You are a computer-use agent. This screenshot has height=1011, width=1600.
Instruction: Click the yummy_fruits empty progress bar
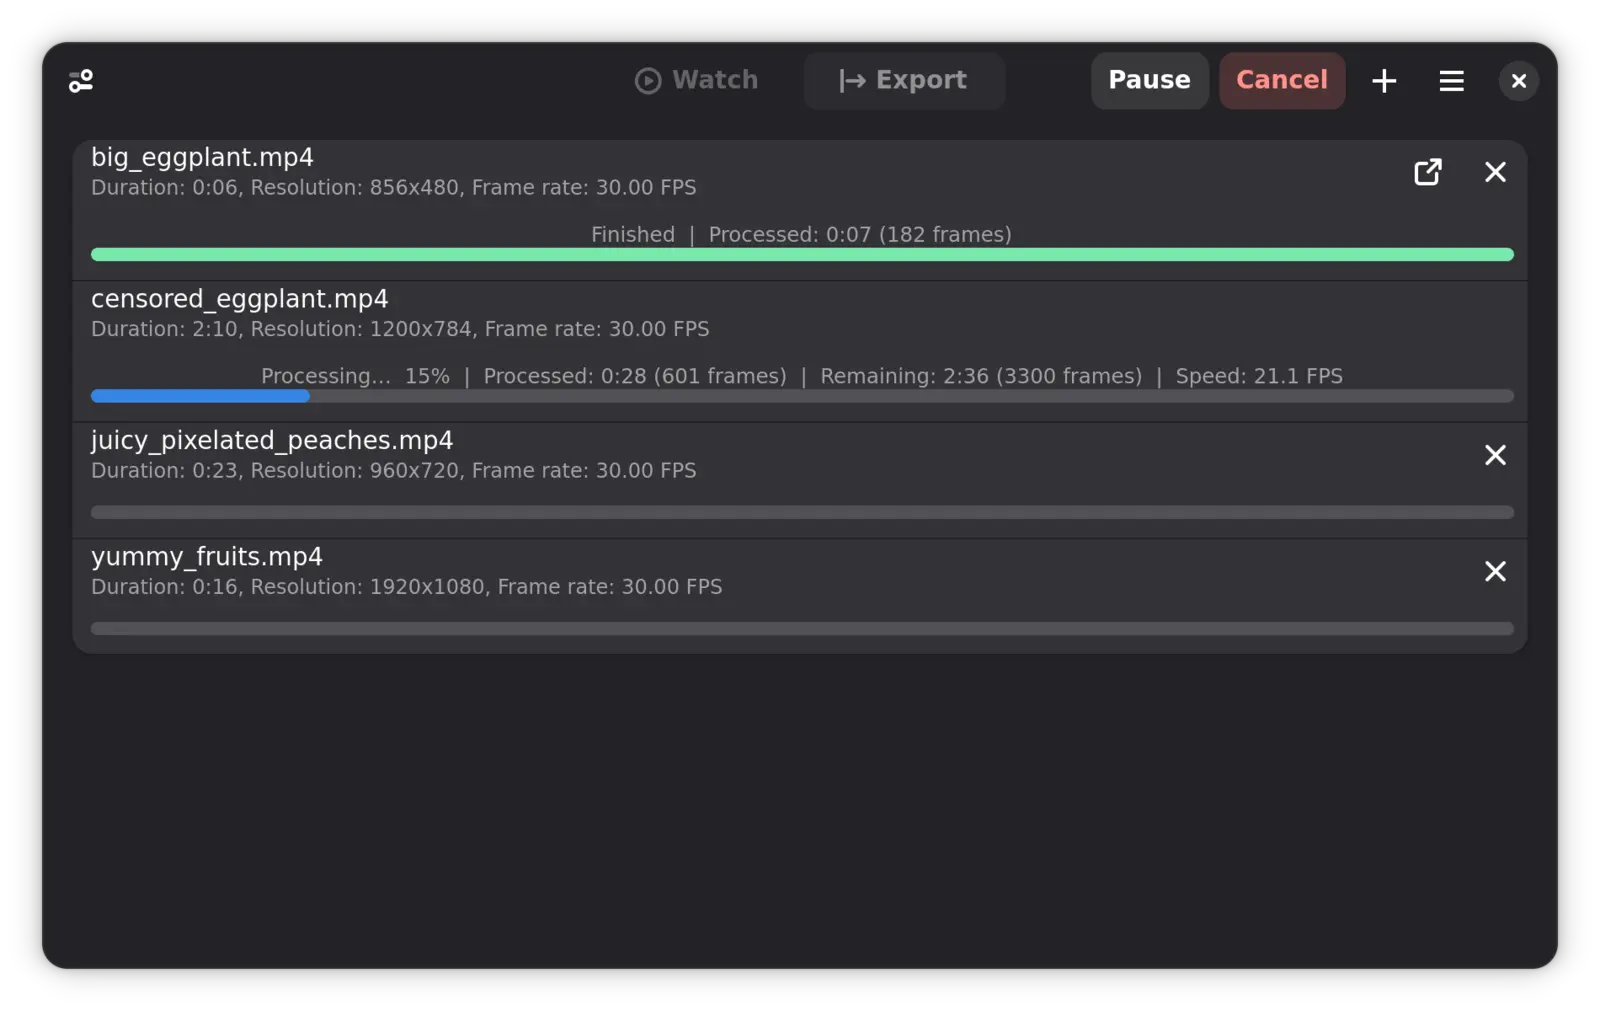[801, 628]
